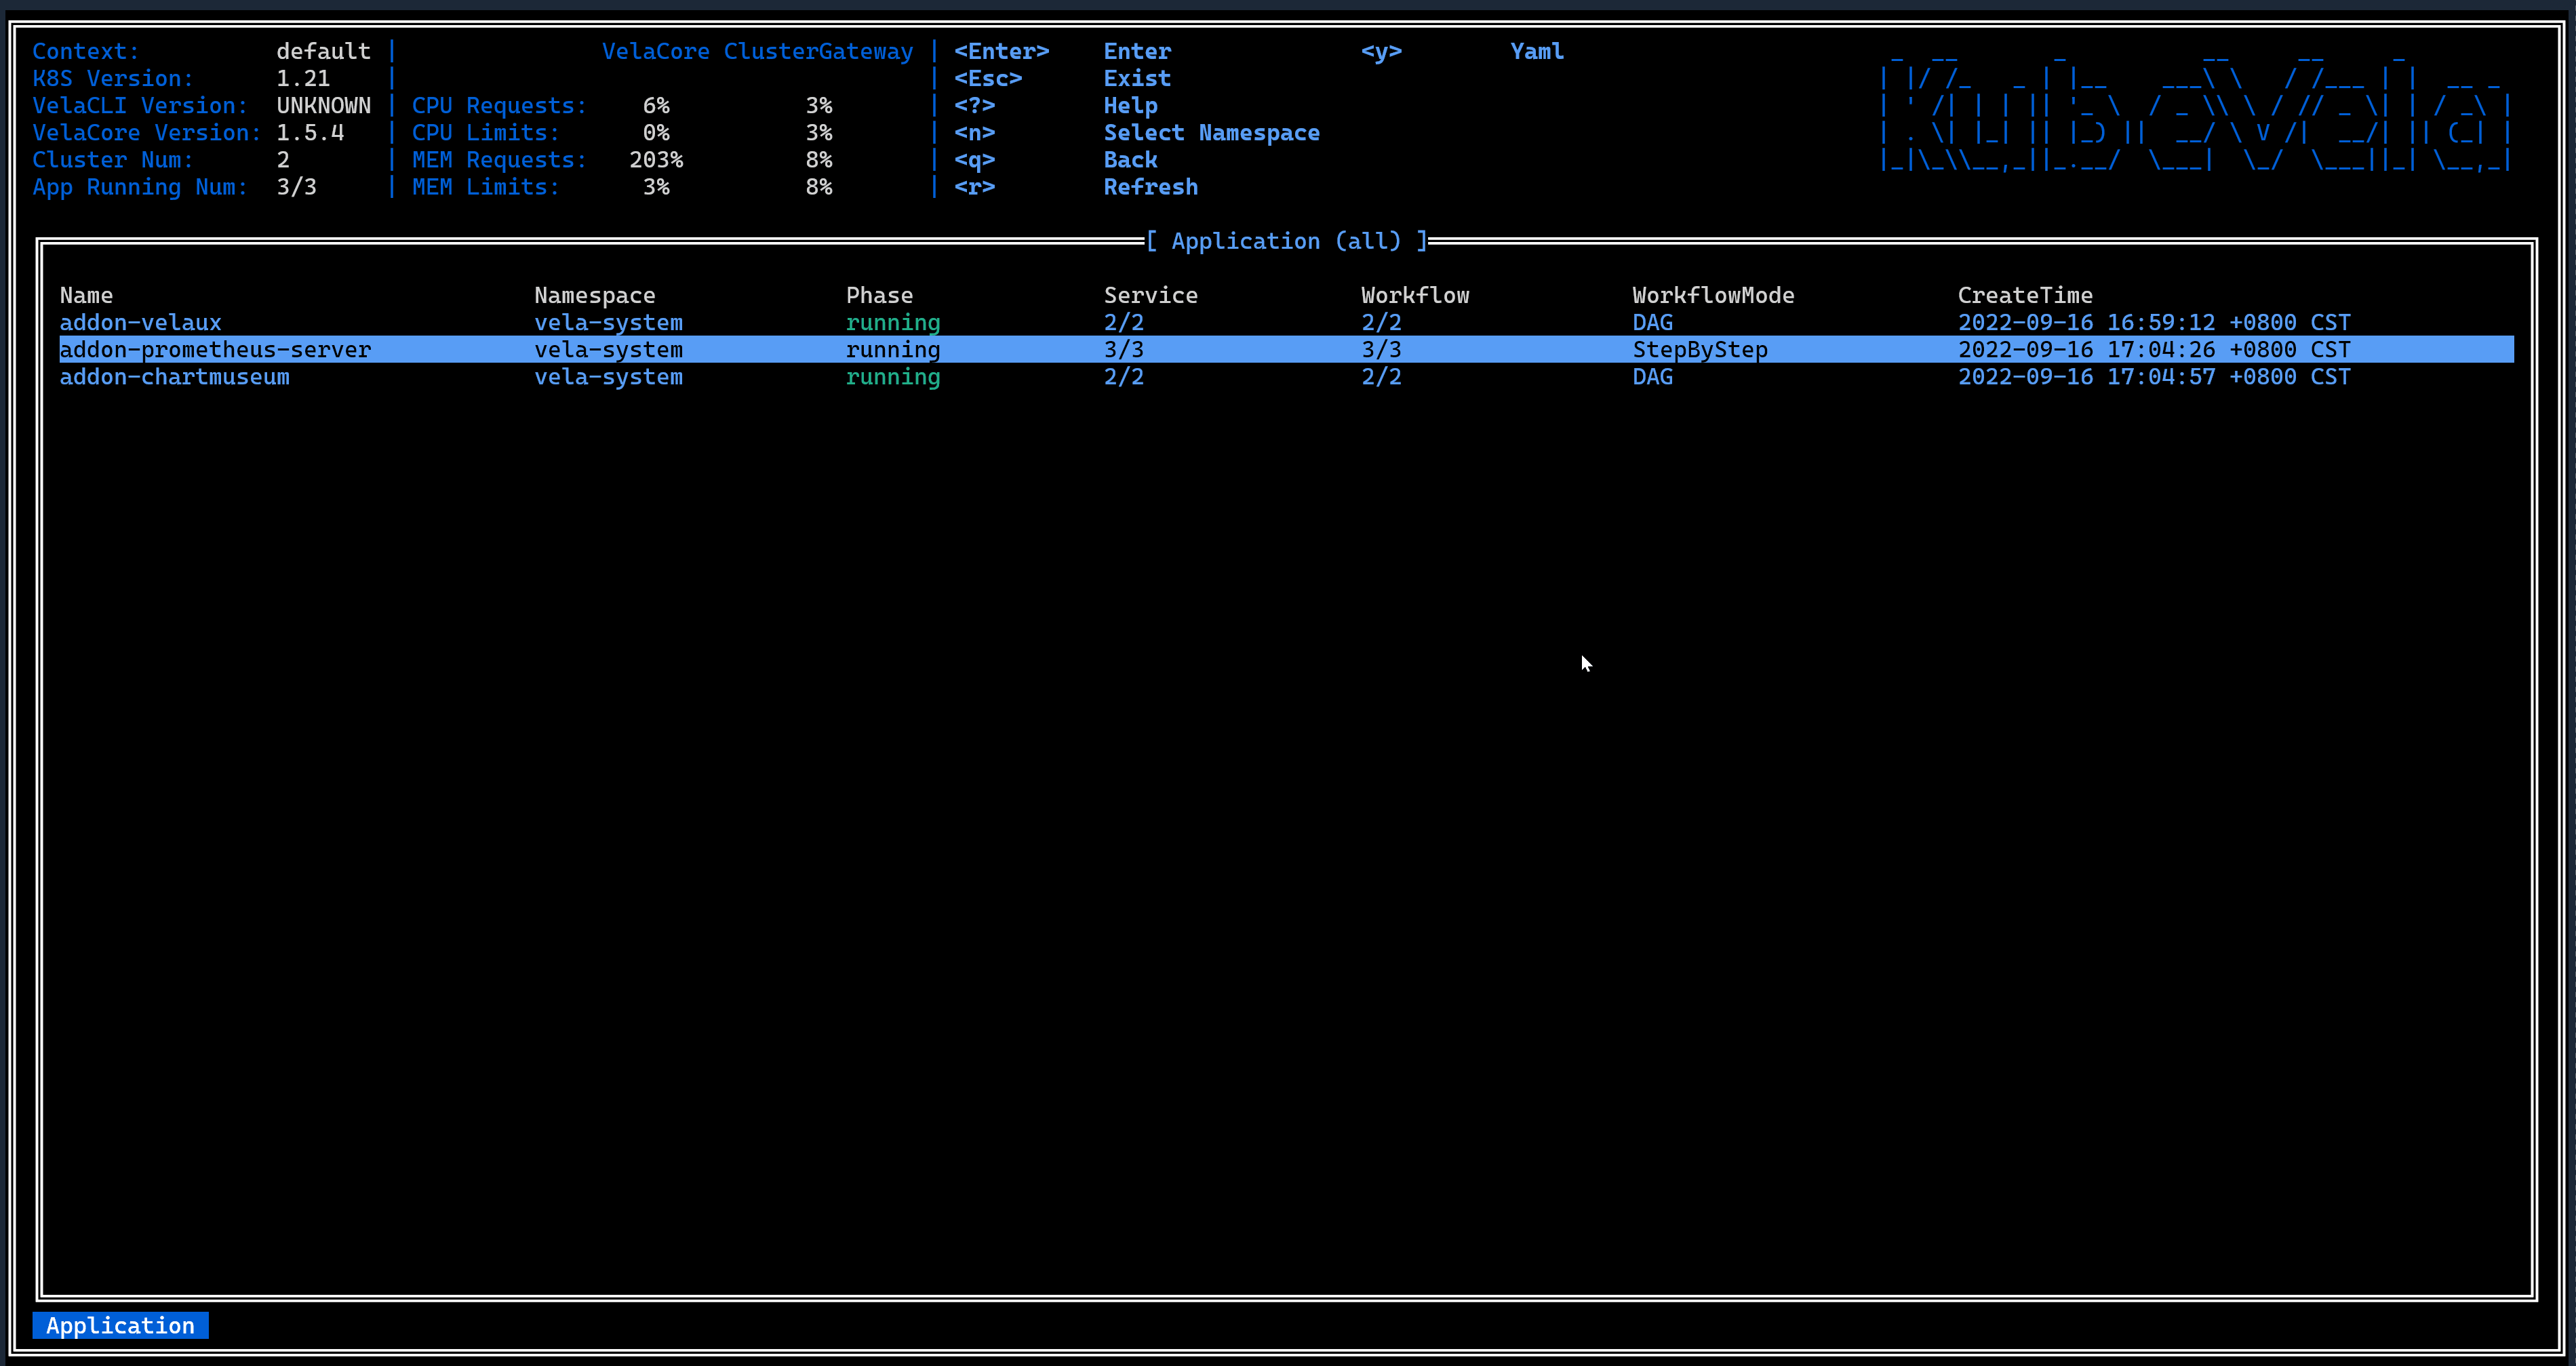Select addon-chartmuseum application row

1288,376
